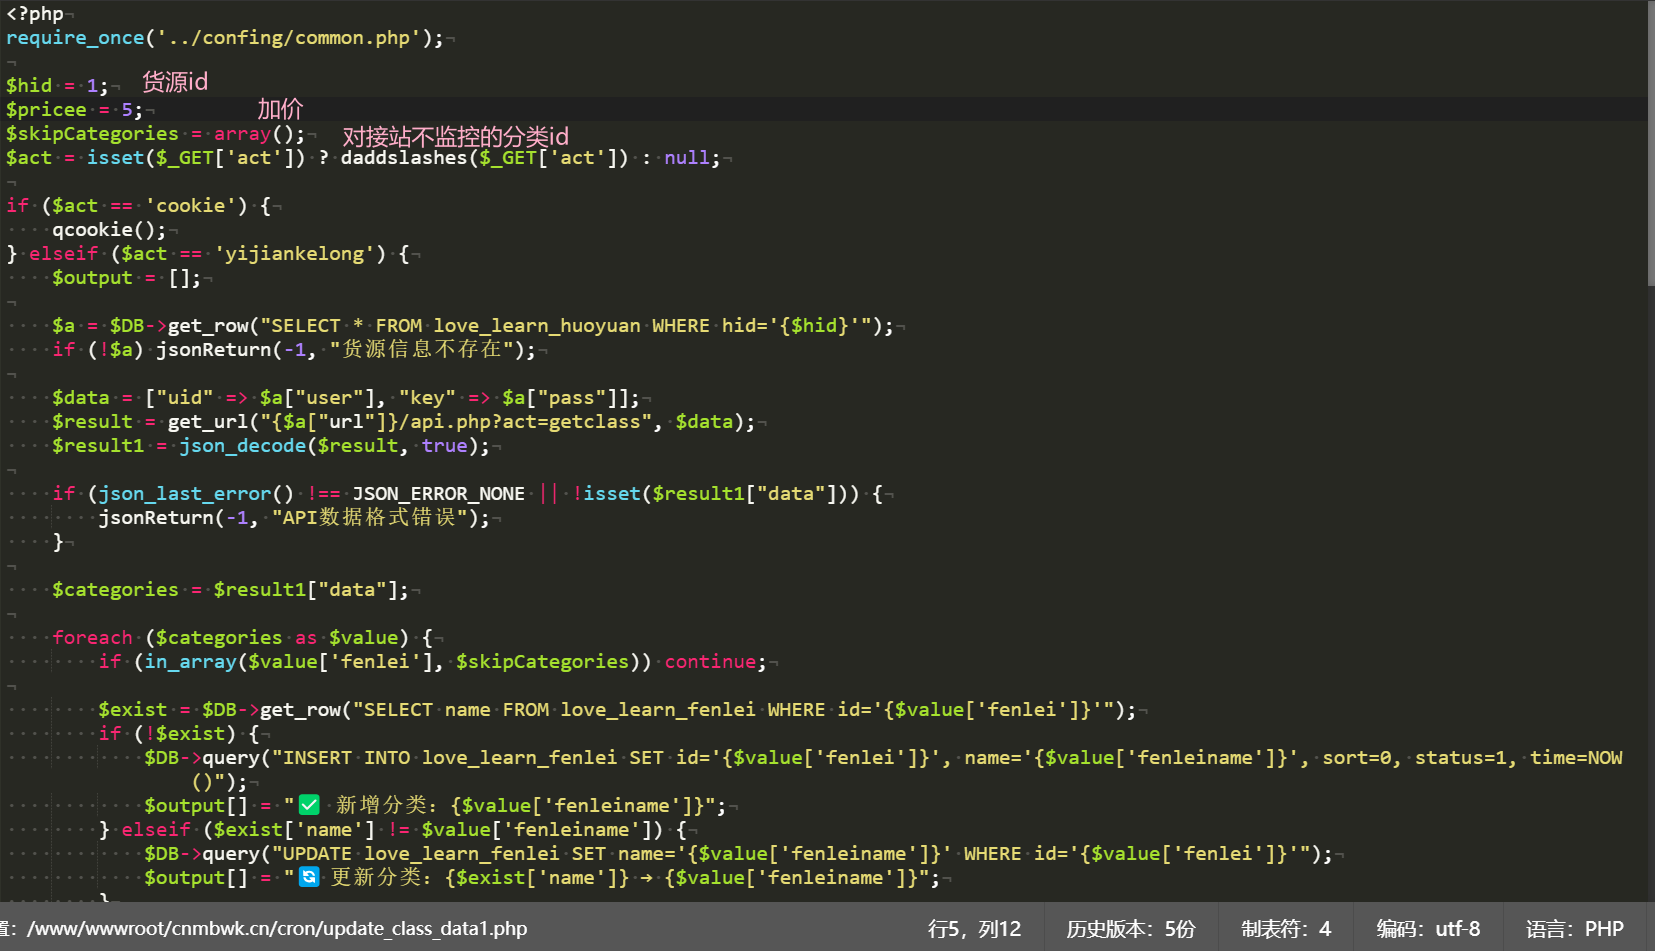Switch the 语言 PHP language mode
Screen dimensions: 1655x951
click(1574, 929)
